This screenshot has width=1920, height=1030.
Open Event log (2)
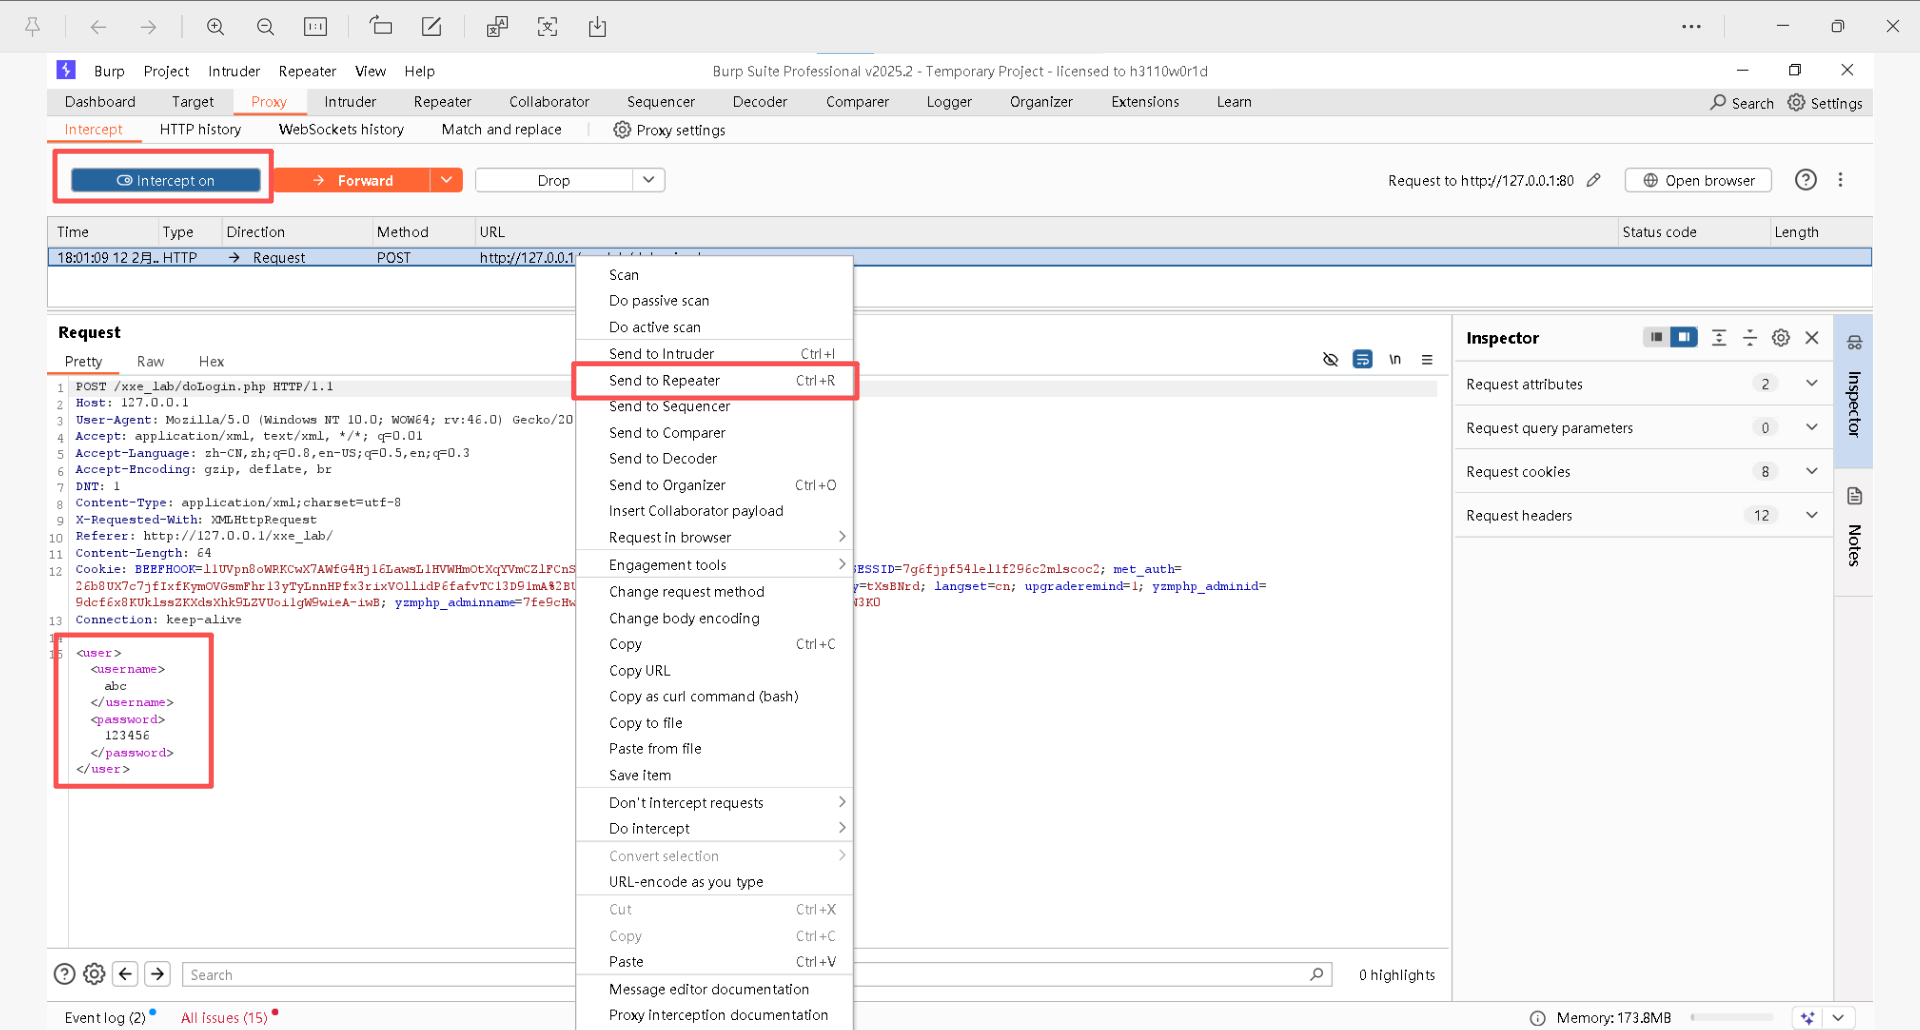[105, 1018]
